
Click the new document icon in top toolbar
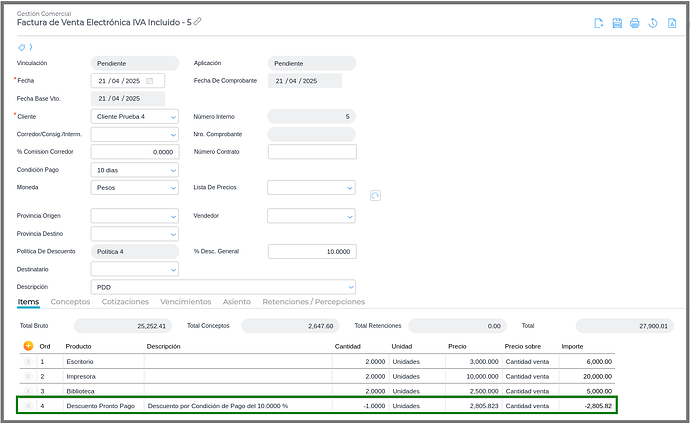click(x=599, y=23)
